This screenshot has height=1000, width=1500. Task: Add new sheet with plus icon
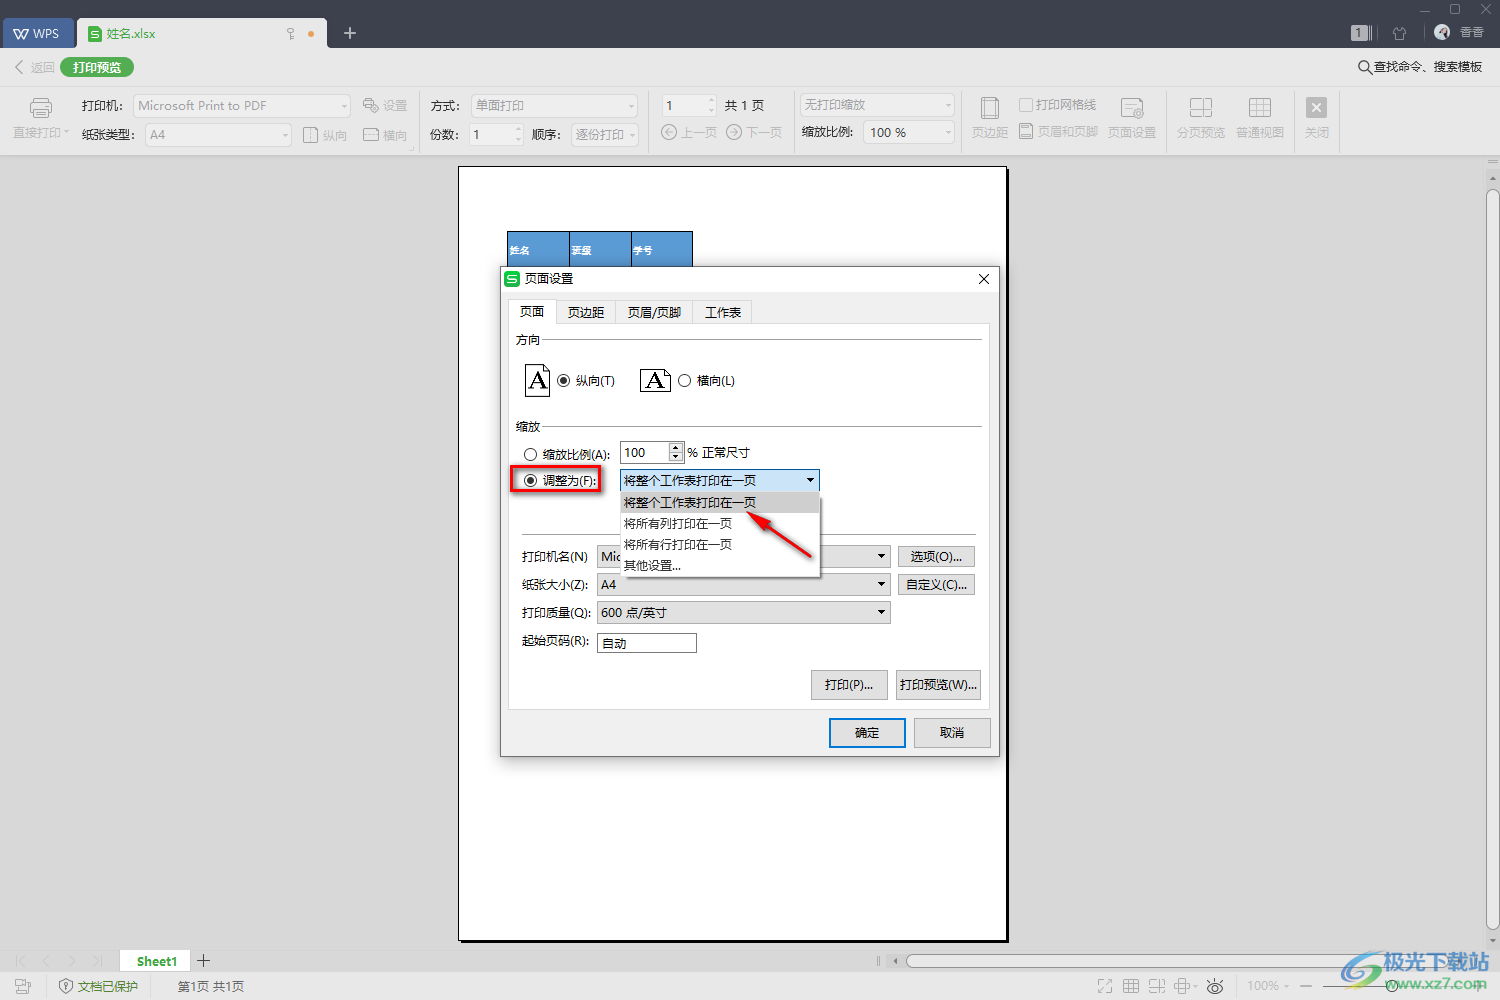(203, 960)
